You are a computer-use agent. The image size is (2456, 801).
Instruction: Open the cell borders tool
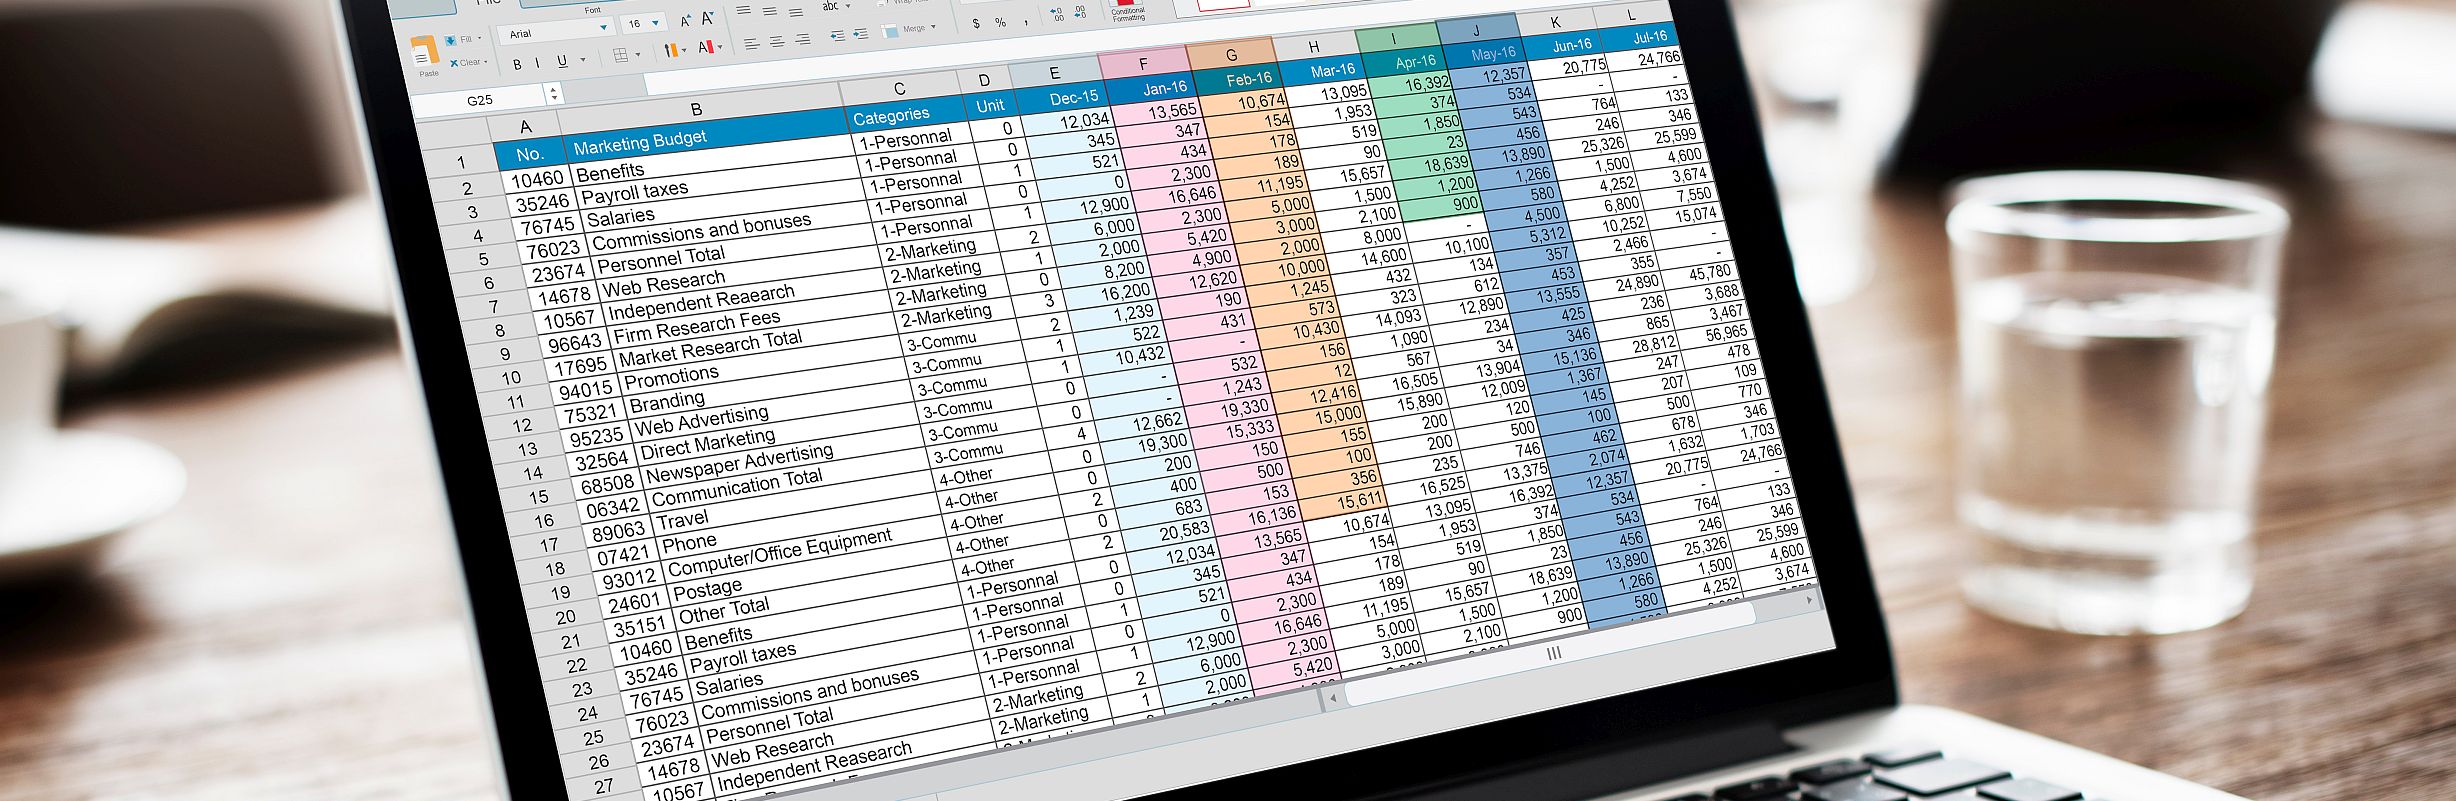tap(620, 55)
